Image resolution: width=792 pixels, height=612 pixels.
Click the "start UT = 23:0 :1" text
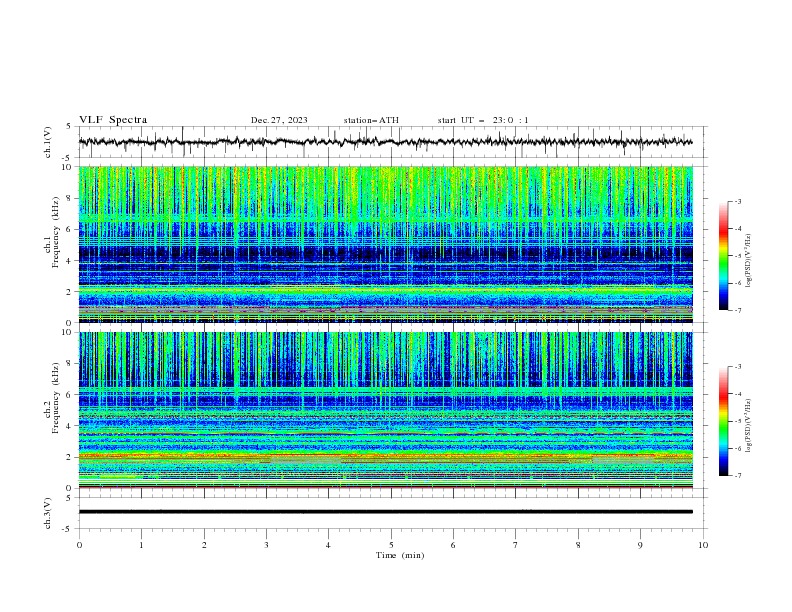pyautogui.click(x=483, y=120)
